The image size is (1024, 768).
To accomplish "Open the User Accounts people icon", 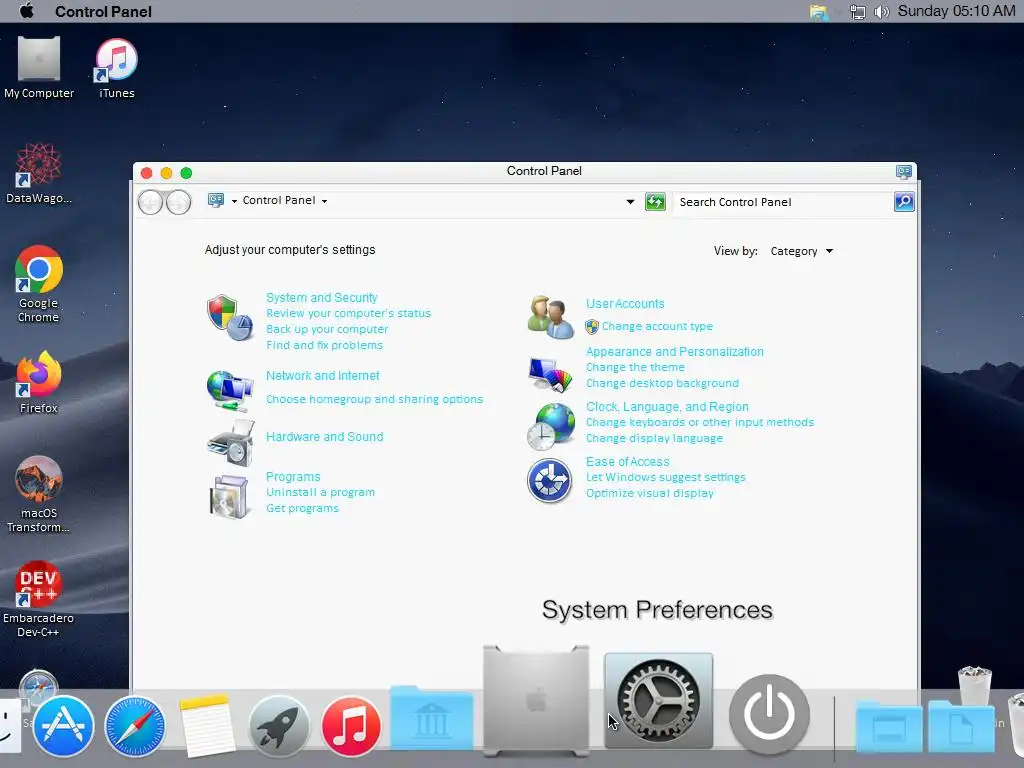I will pyautogui.click(x=550, y=317).
